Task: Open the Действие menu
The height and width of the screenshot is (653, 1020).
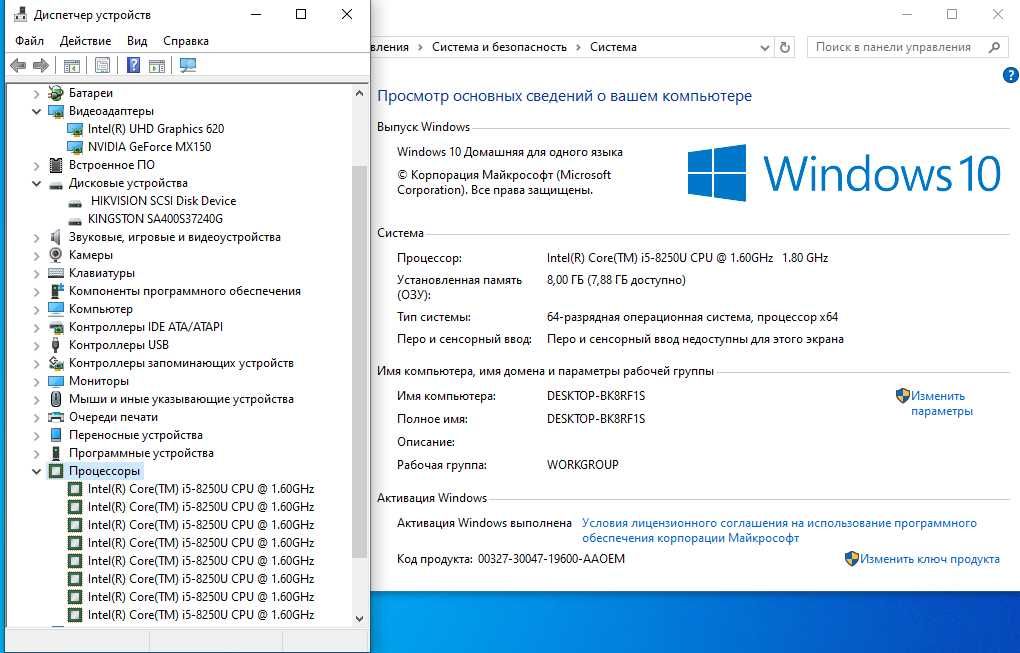Action: coord(85,41)
